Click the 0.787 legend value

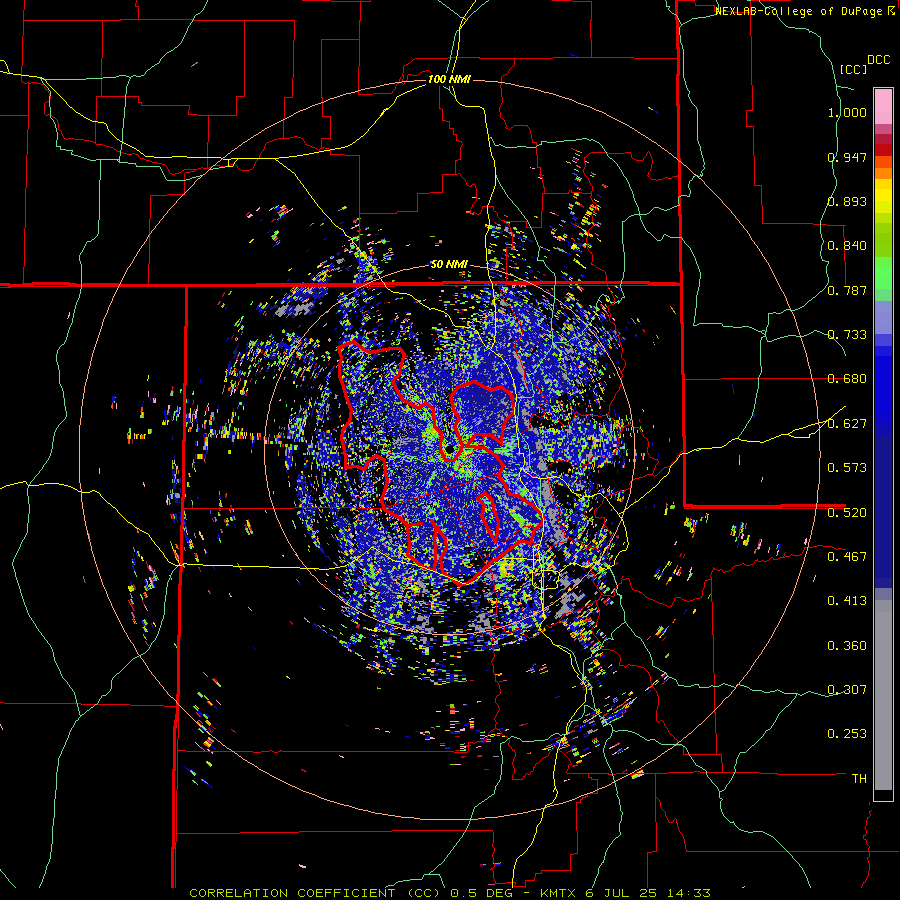pos(847,290)
